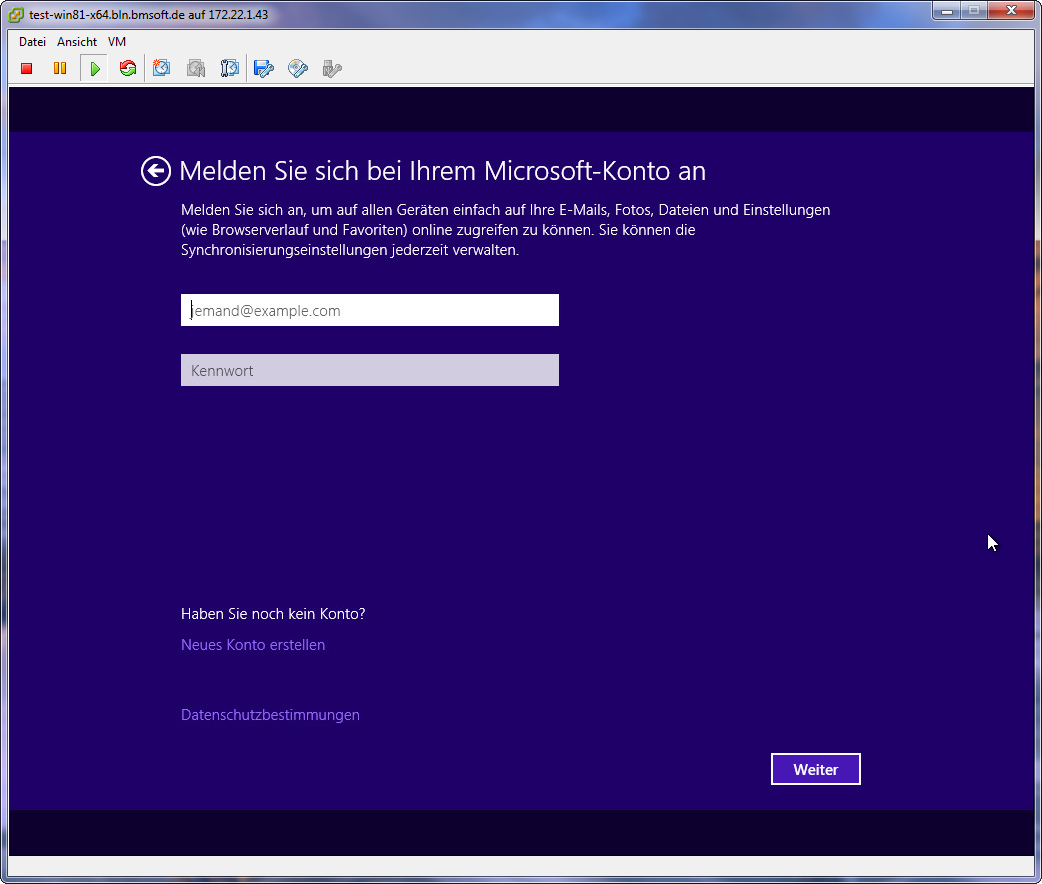Click the heading Melden Sie sich bei Ihrem Microsoft-Konto an

[443, 171]
